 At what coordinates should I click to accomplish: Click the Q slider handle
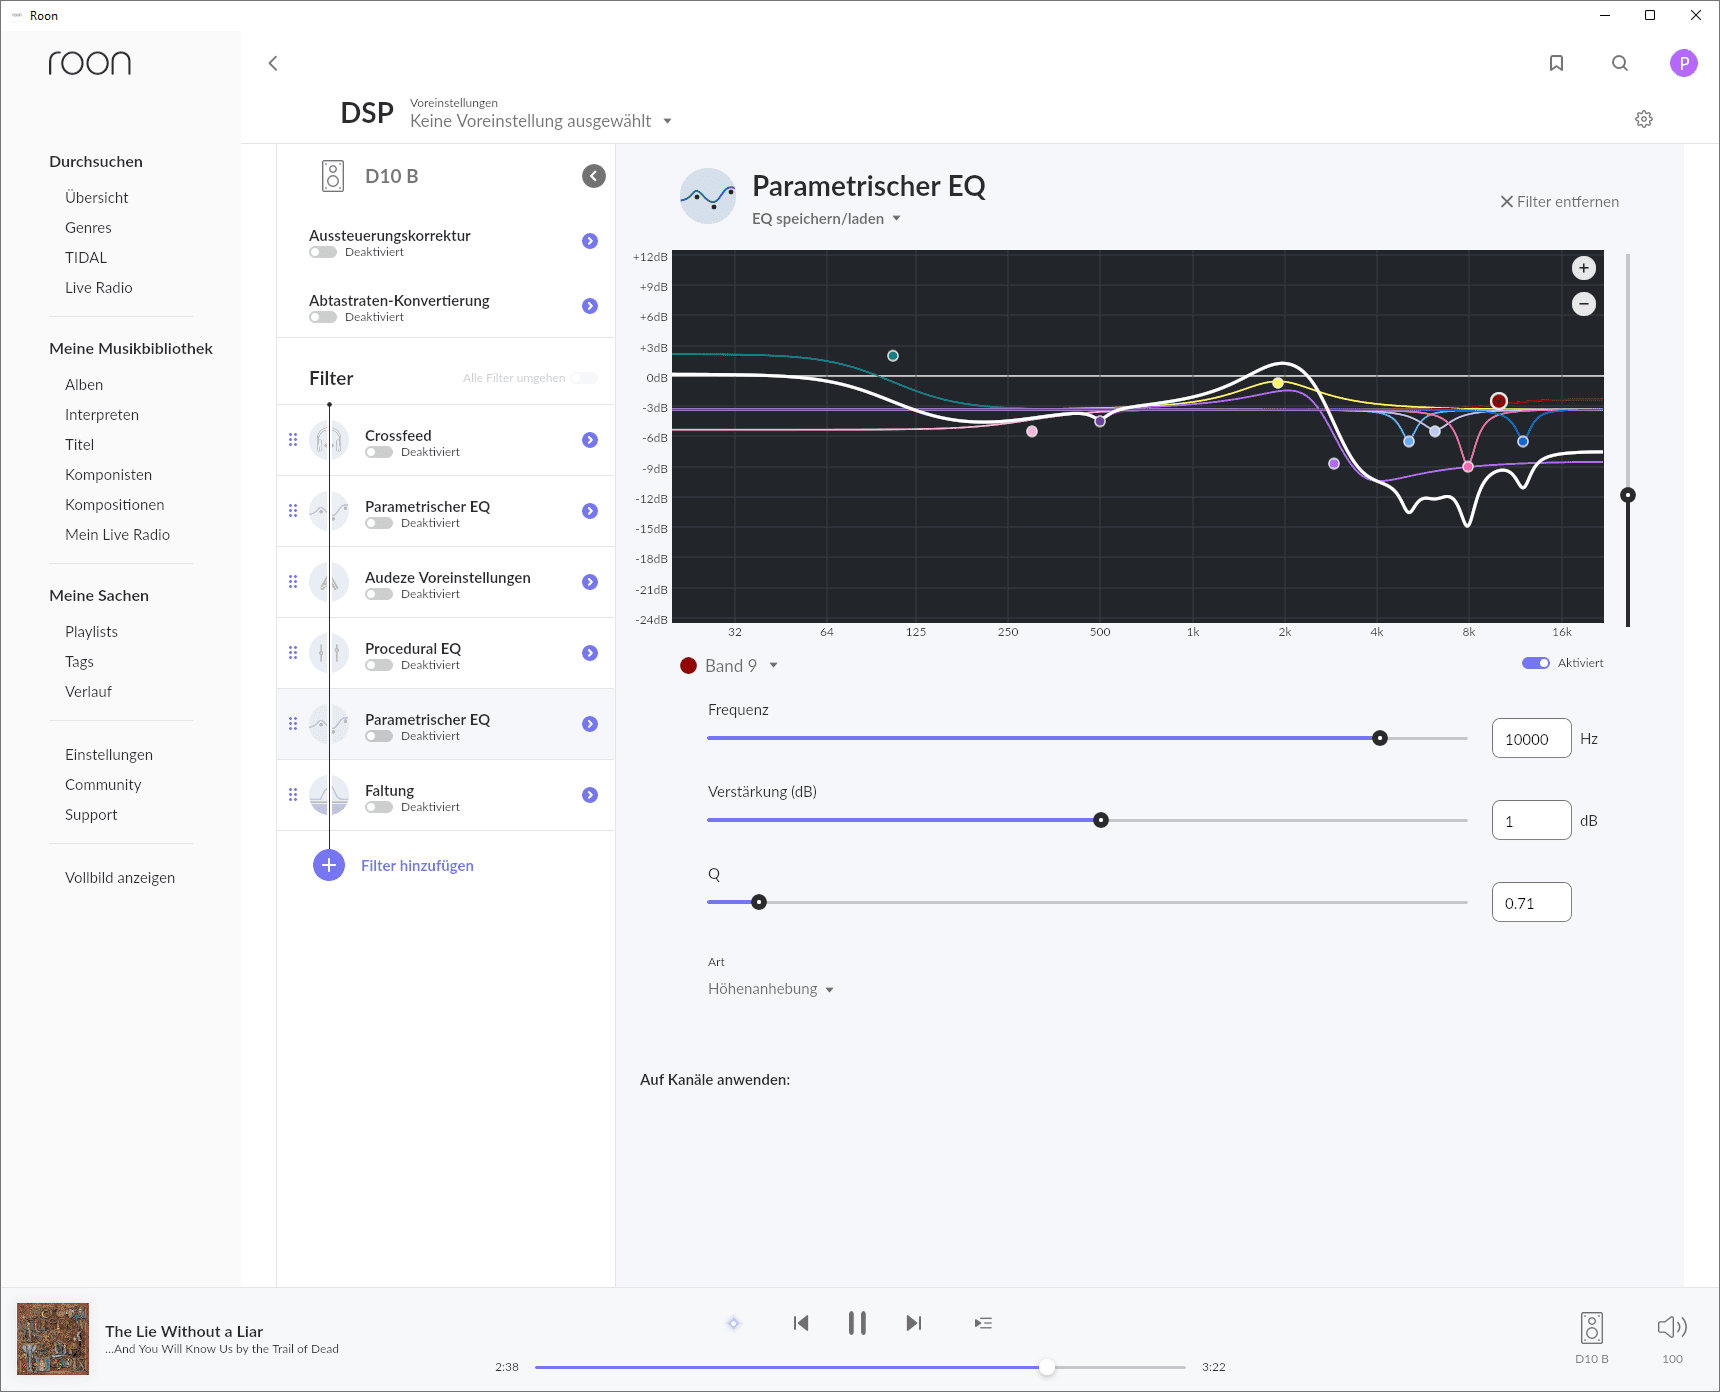click(759, 902)
